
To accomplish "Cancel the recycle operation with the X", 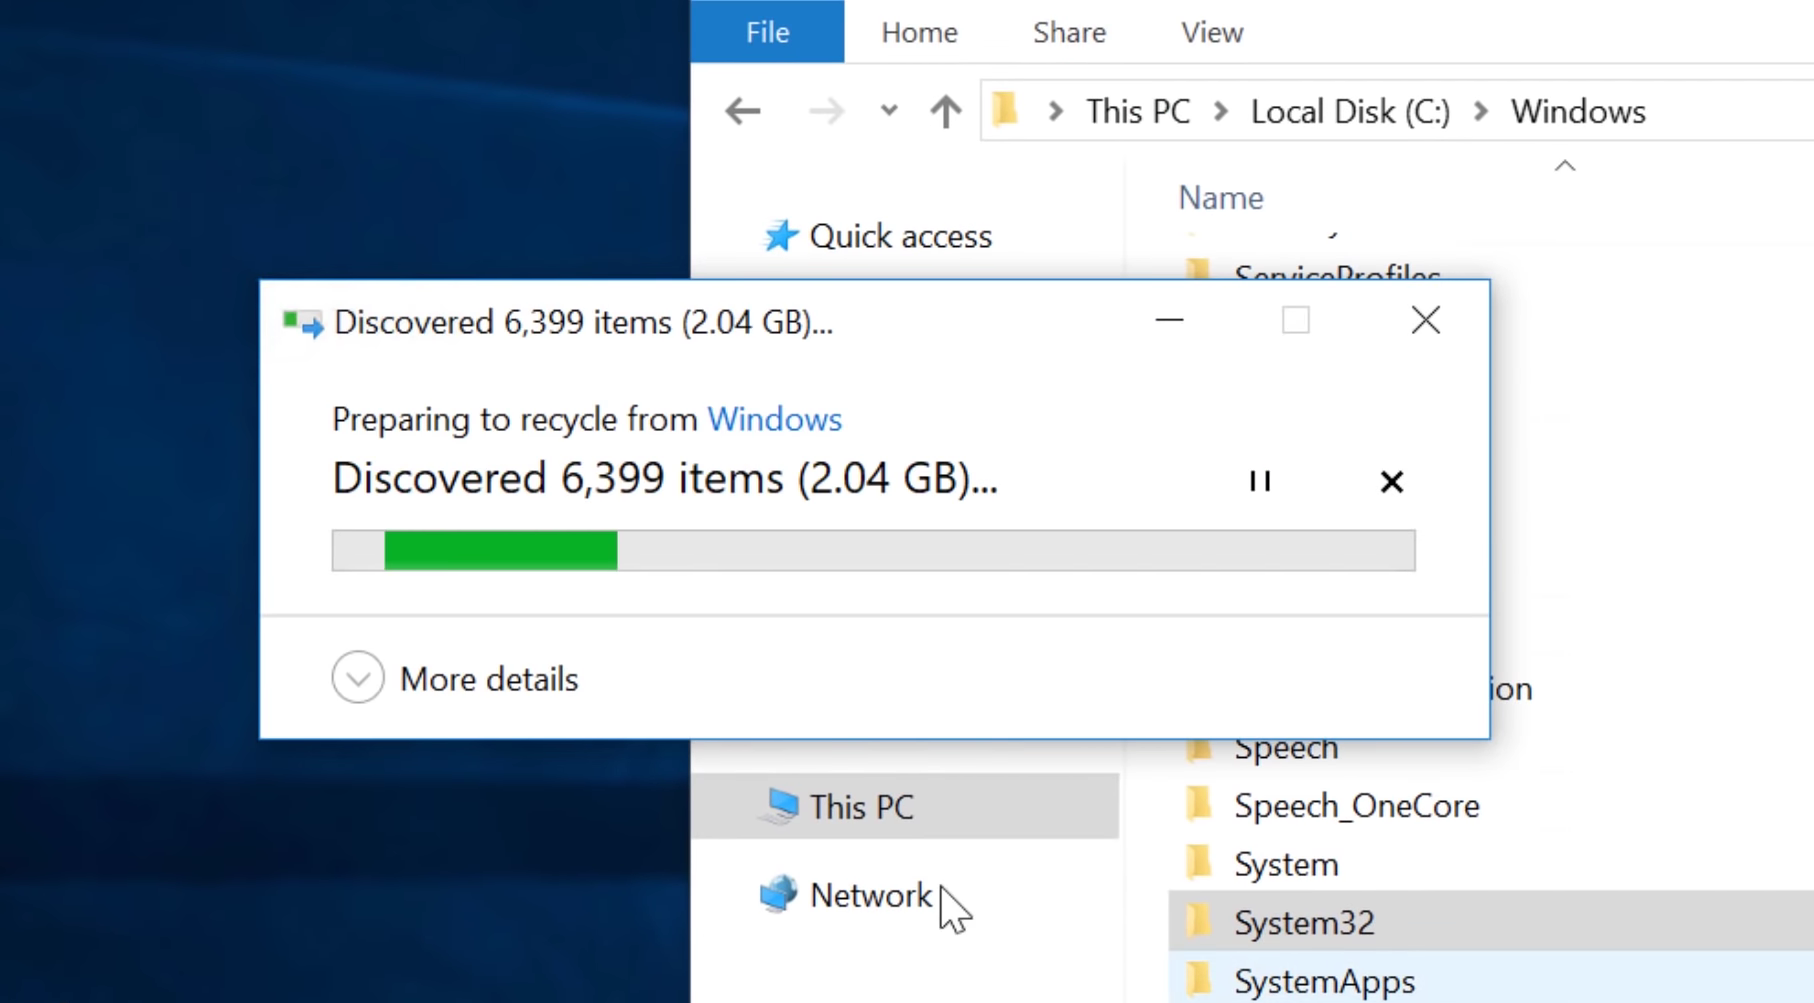I will pyautogui.click(x=1391, y=482).
